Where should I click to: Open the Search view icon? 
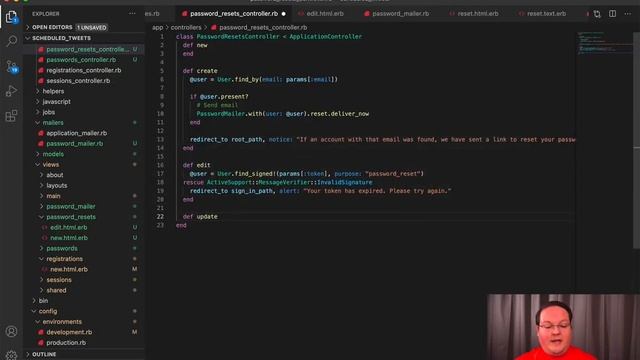(11, 41)
